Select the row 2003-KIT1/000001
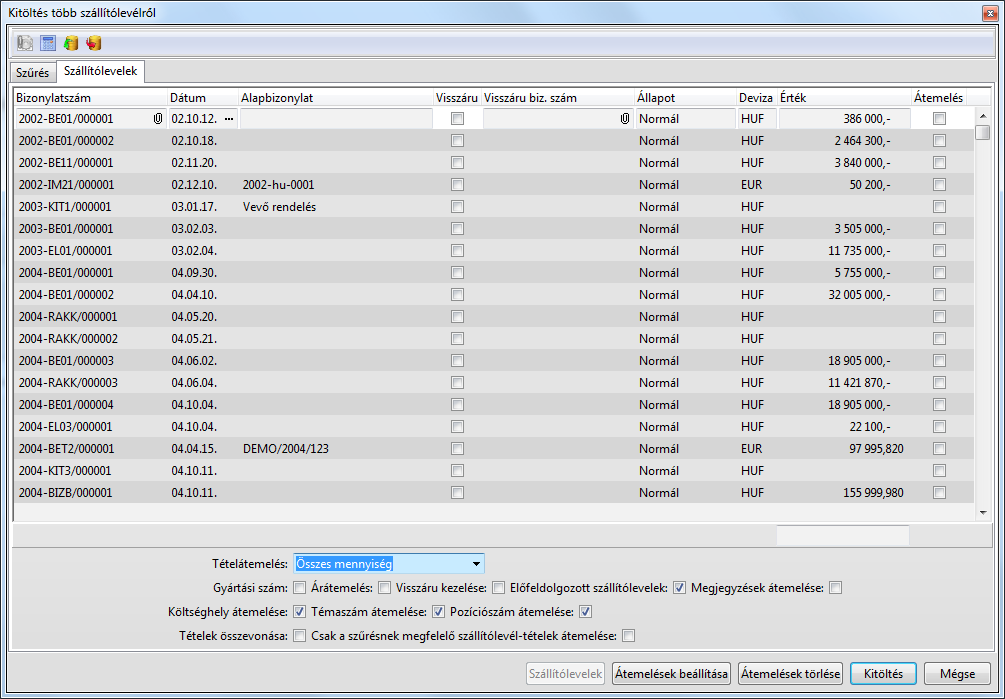This screenshot has height=699, width=1005. point(494,207)
